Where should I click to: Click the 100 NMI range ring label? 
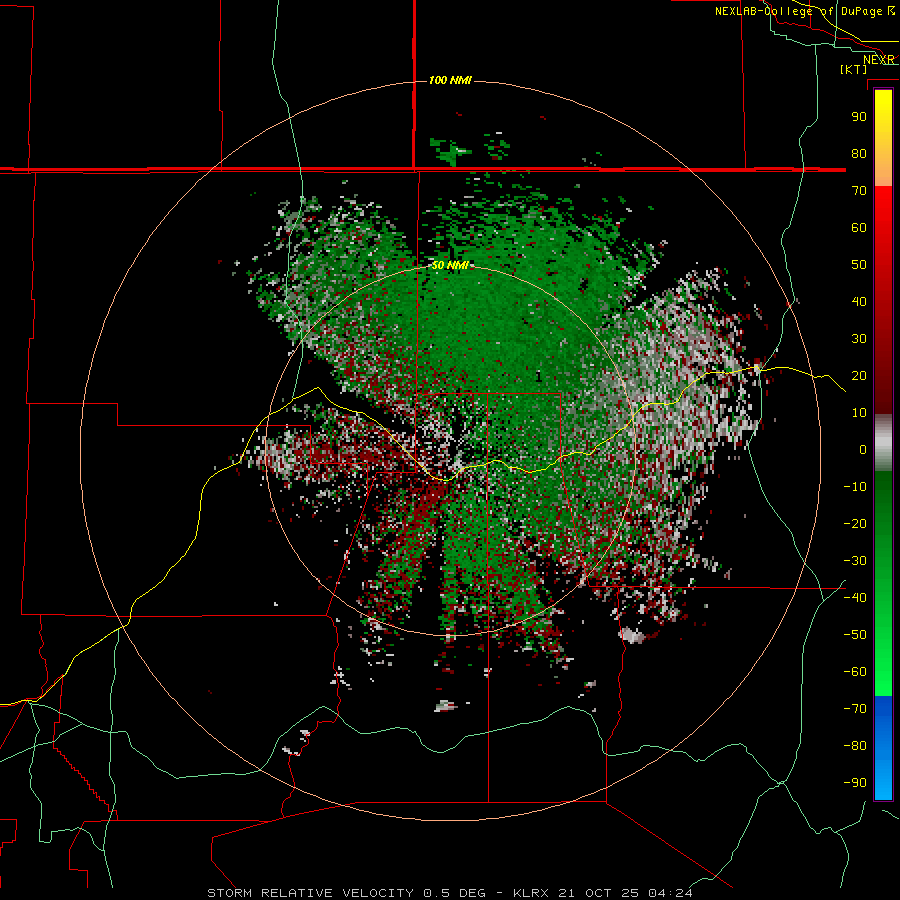pyautogui.click(x=450, y=80)
